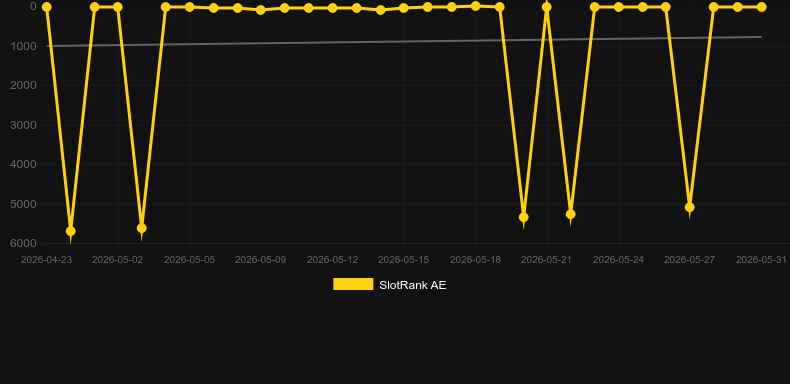Screen dimensions: 790x384
Task: Select the lowest dip point near 5700
Action: pyautogui.click(x=71, y=231)
